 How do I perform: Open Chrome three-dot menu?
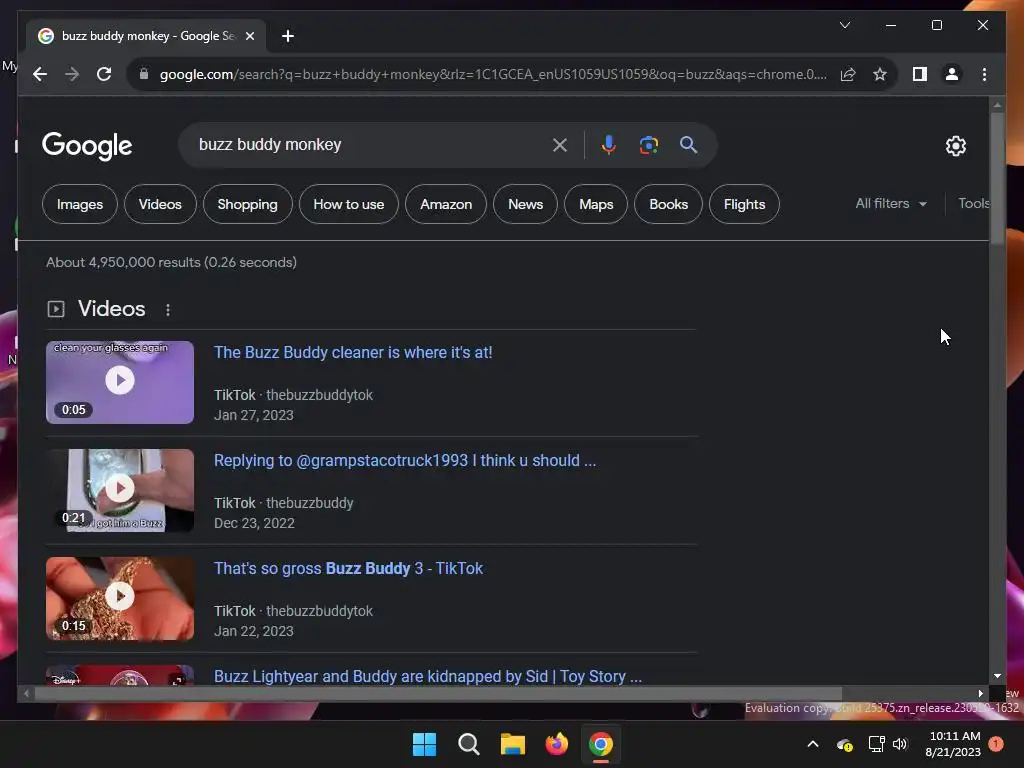click(984, 74)
